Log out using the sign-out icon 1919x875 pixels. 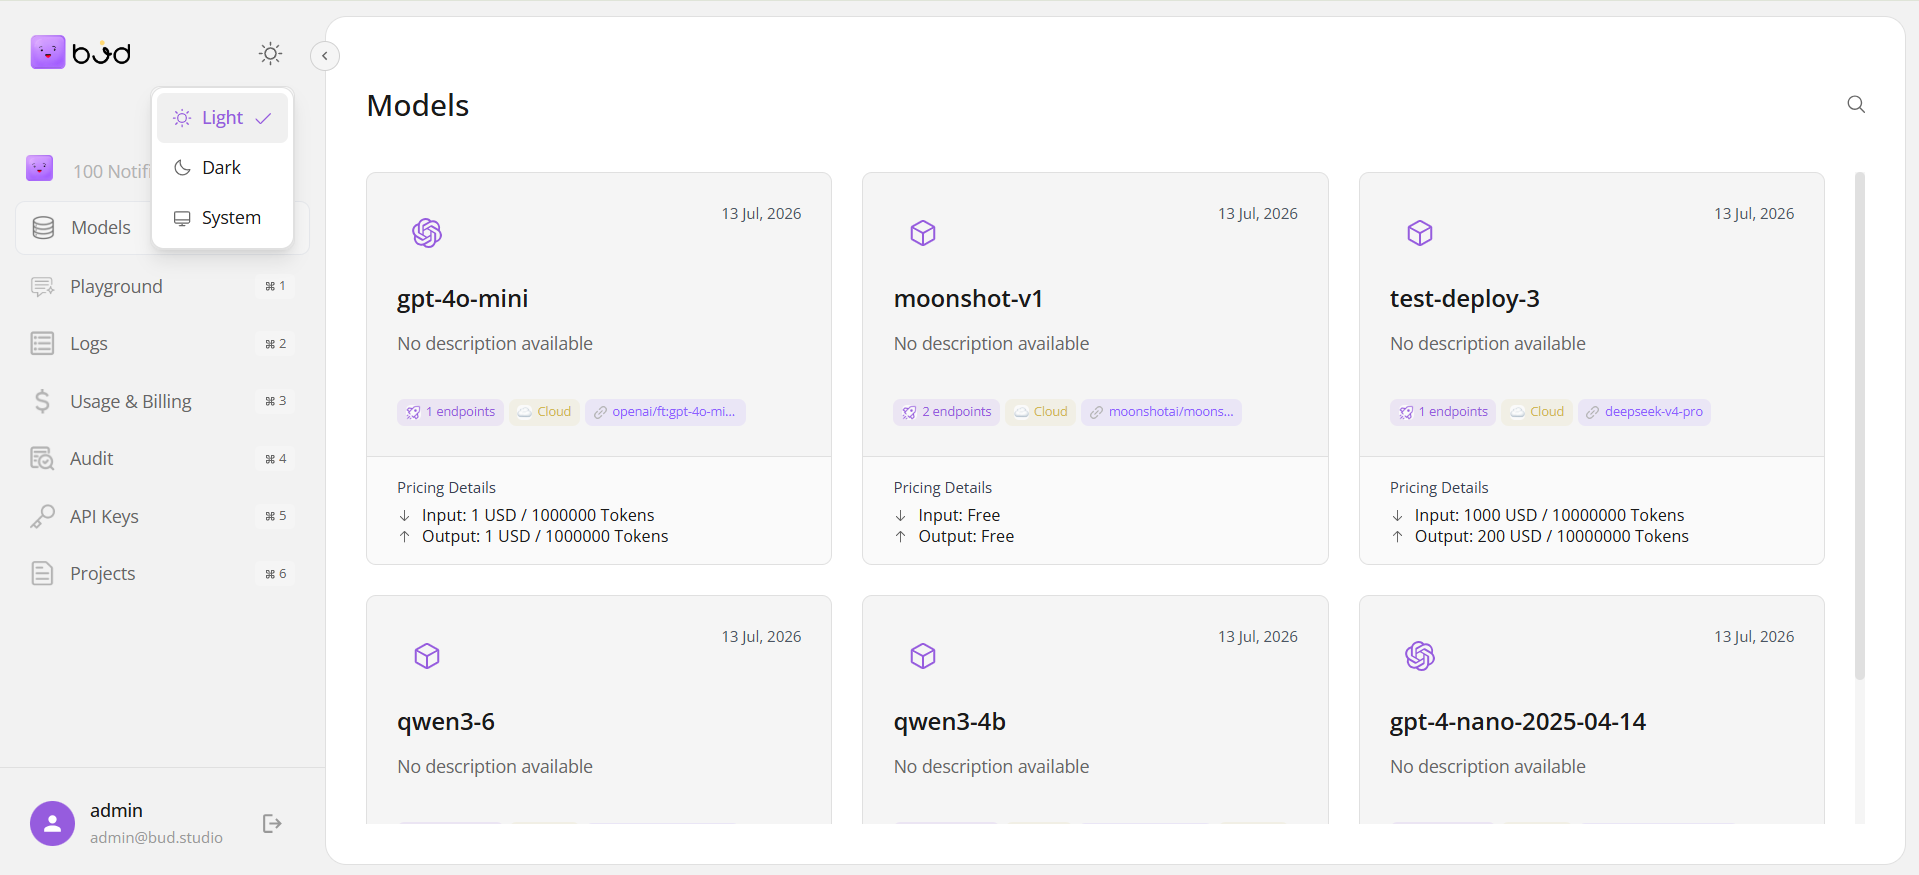point(272,824)
